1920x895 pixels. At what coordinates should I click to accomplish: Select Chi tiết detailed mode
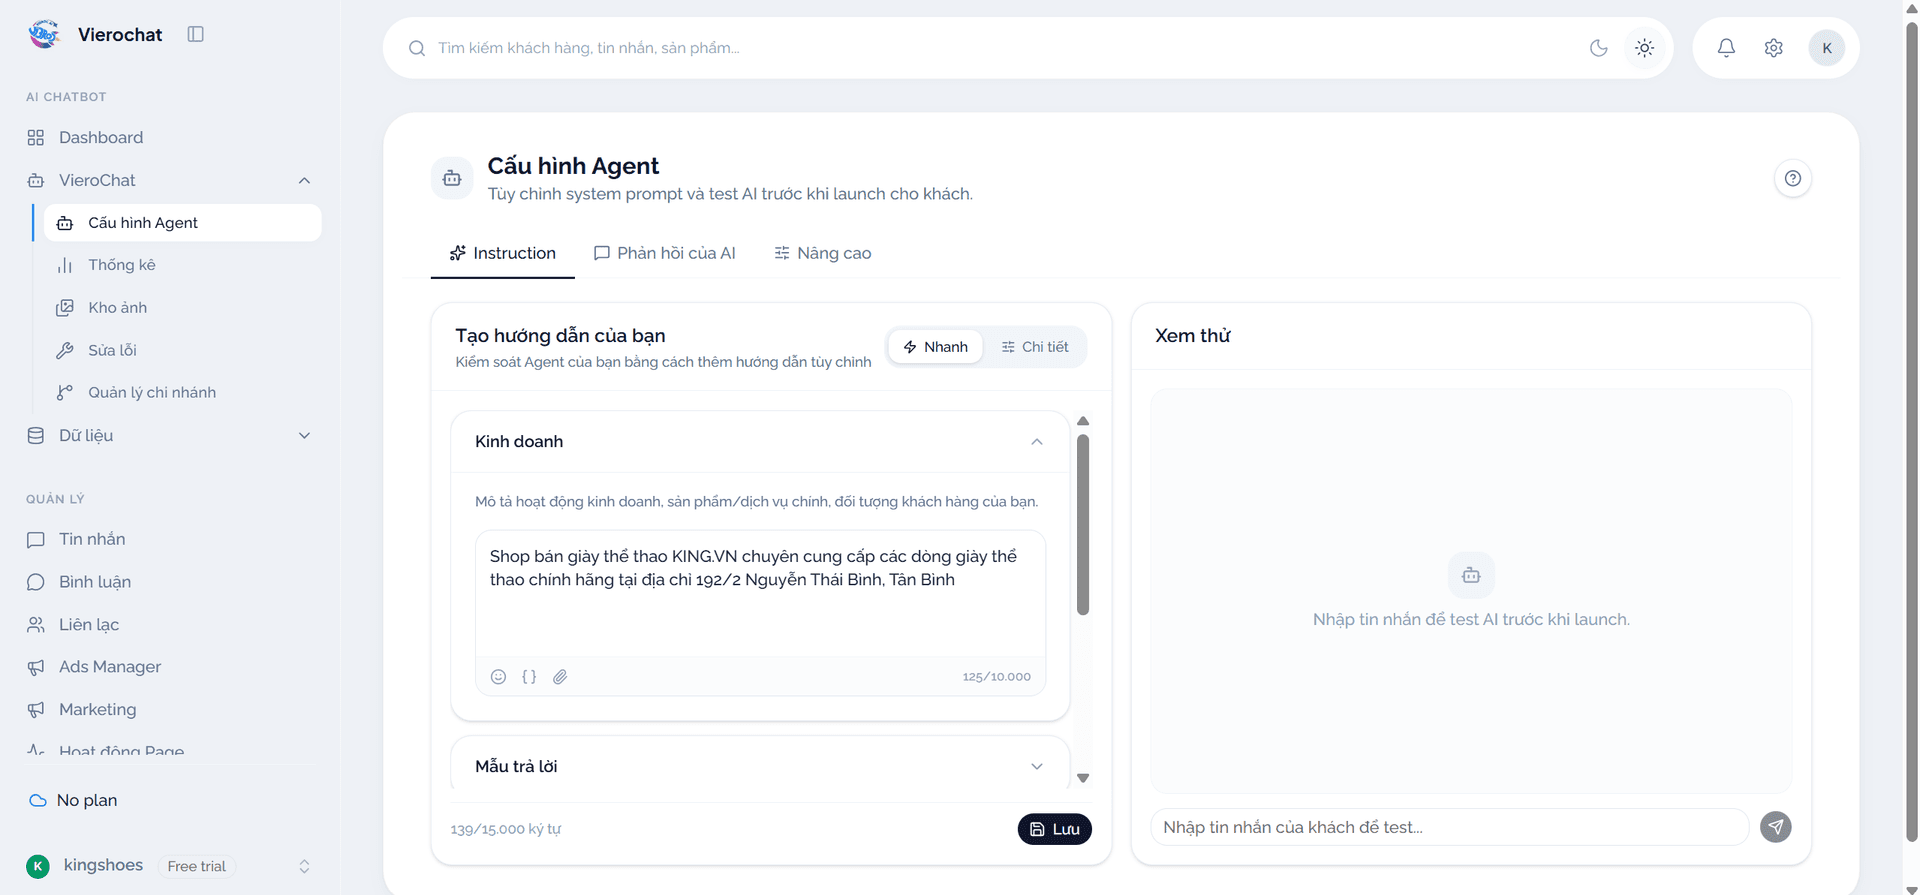coord(1035,347)
